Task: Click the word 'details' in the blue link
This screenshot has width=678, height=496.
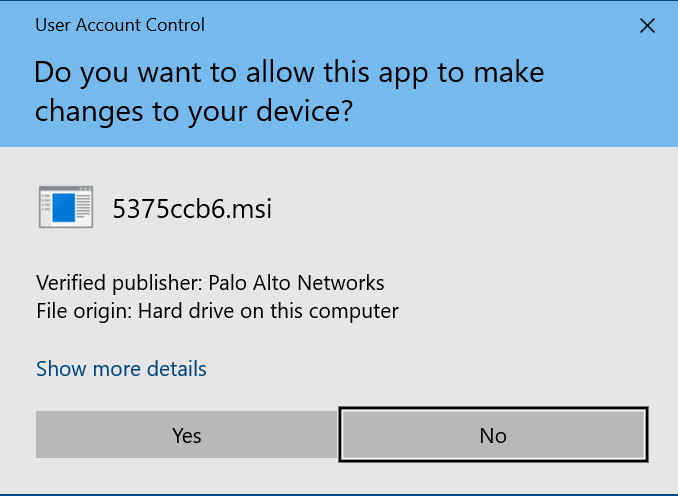Action: coord(176,369)
